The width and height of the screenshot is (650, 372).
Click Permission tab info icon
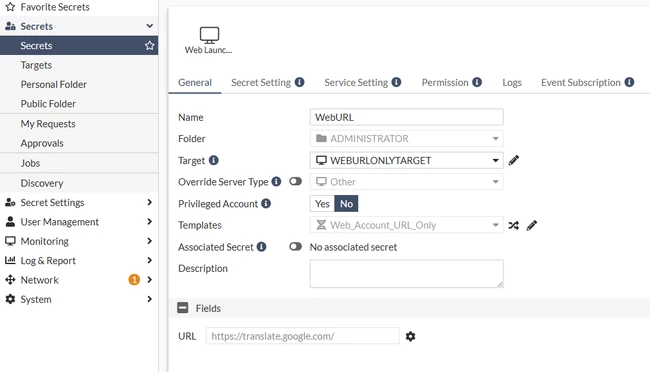click(477, 82)
